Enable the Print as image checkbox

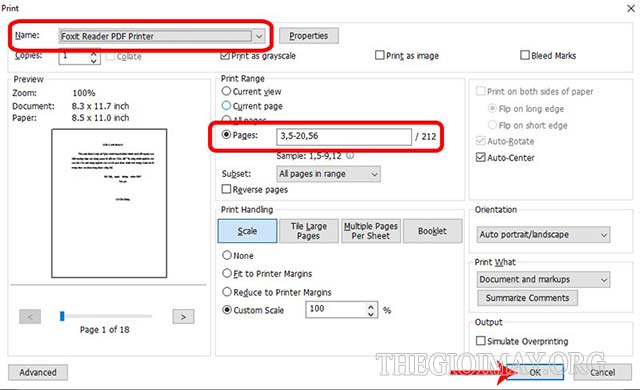tap(380, 55)
